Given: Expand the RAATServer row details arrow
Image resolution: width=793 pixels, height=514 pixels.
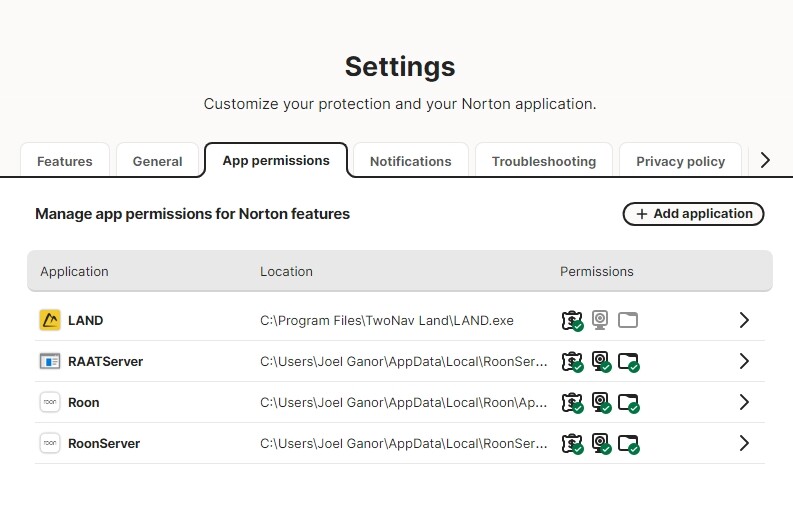Looking at the screenshot, I should tap(744, 362).
